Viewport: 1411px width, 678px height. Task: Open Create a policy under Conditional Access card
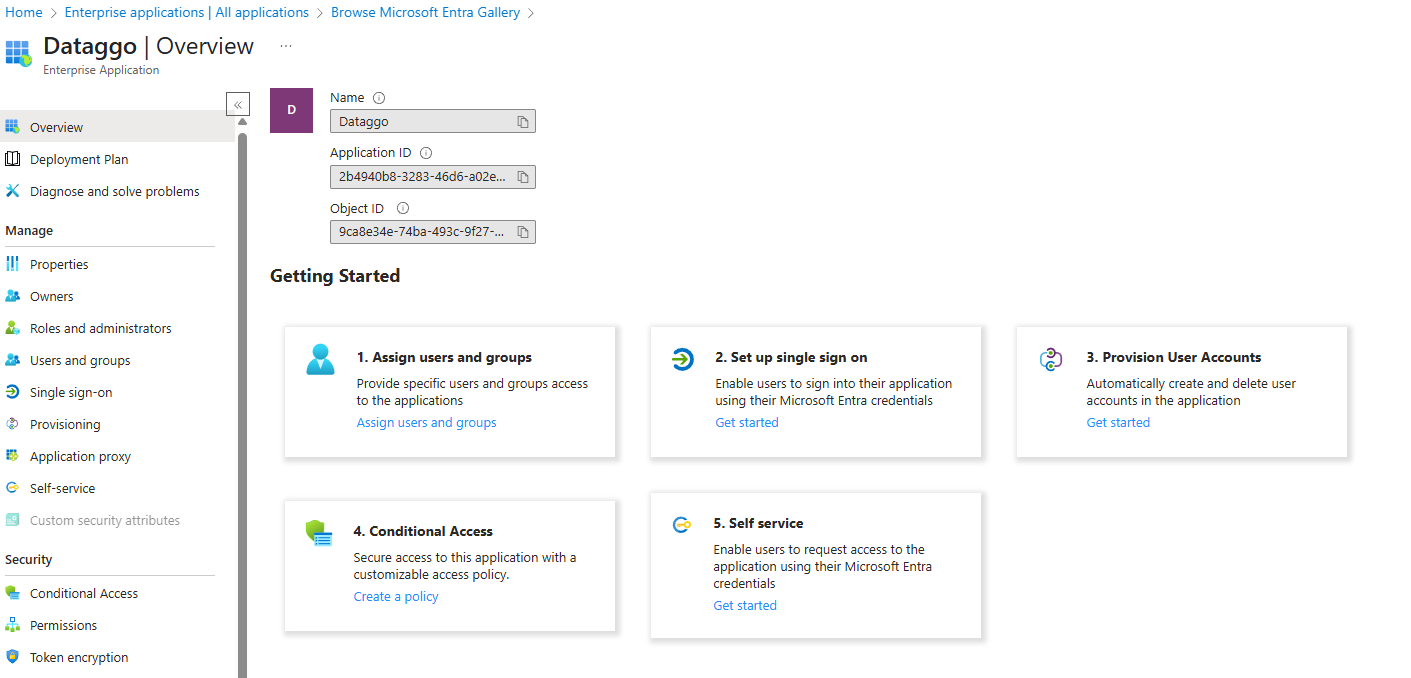tap(395, 596)
